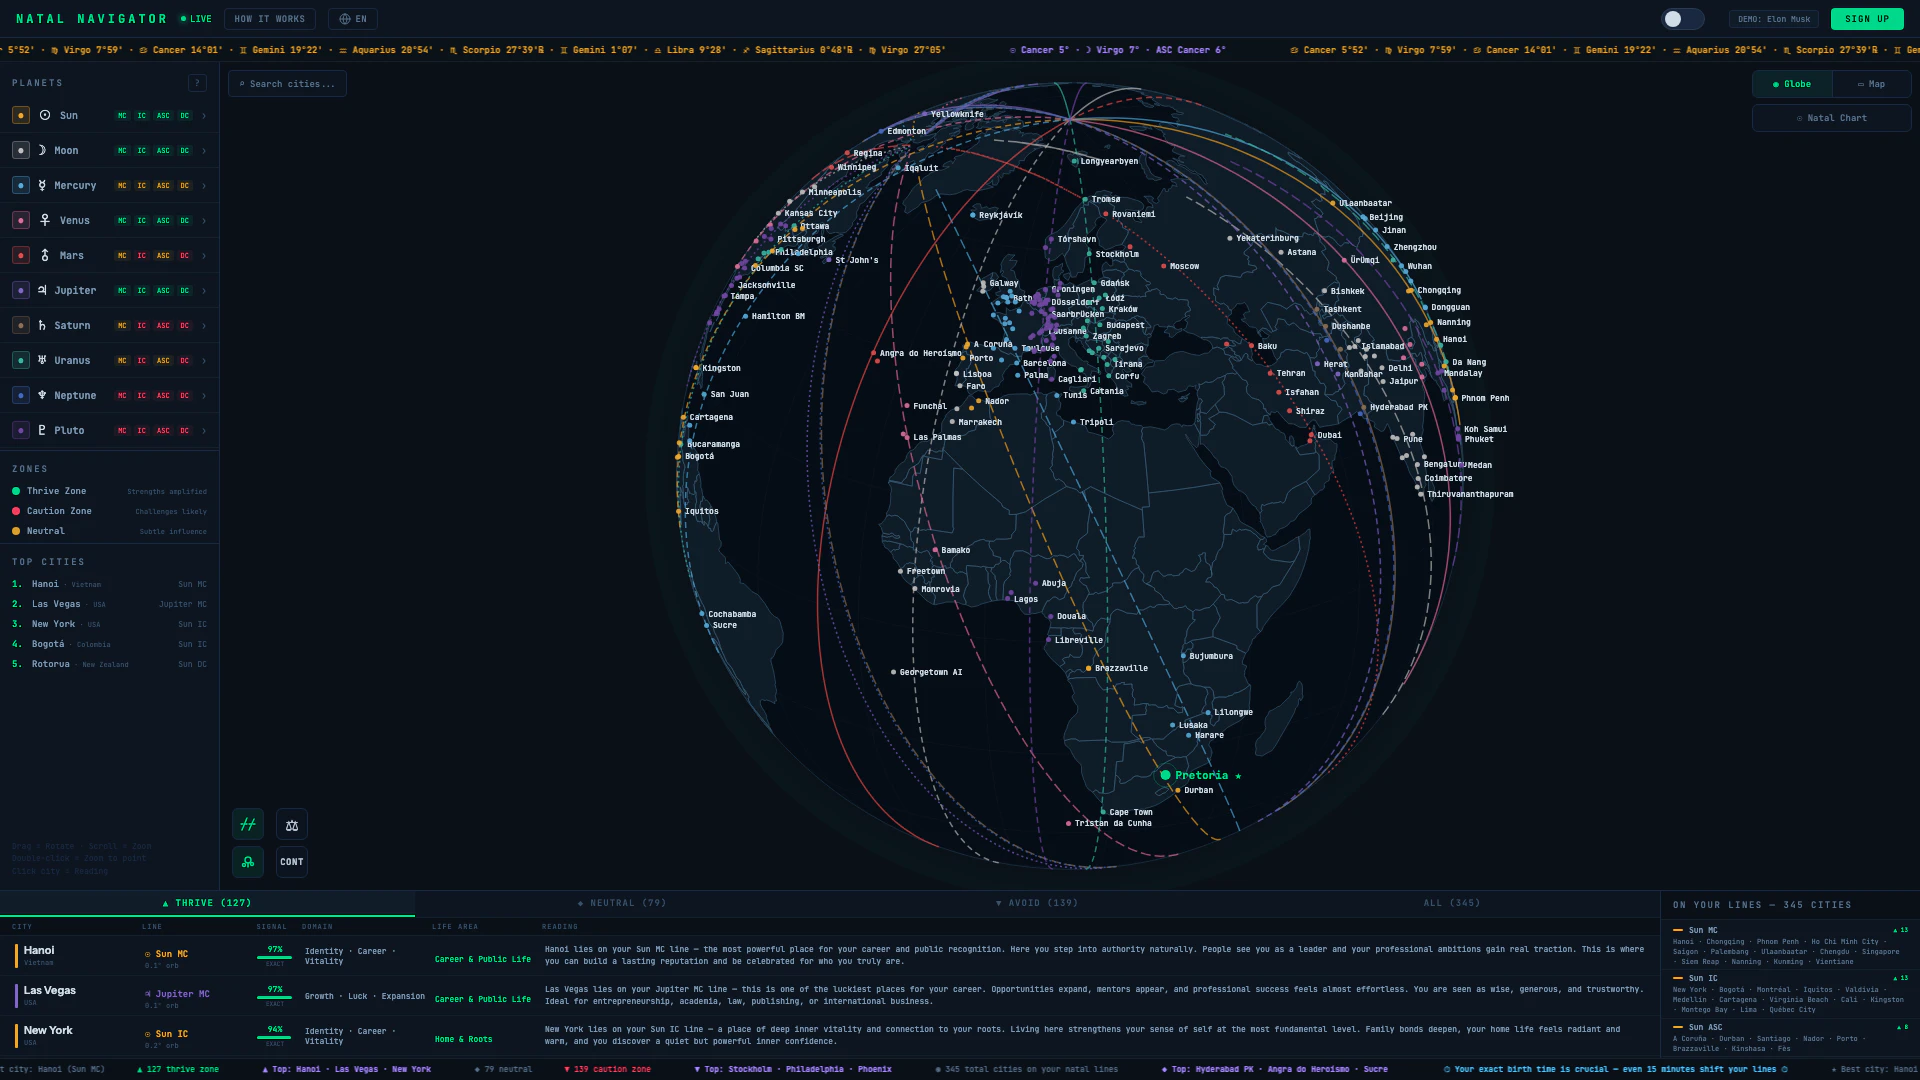Toggle the parallel-lines grid icon button
Screen dimensions: 1920x1080
click(x=248, y=825)
